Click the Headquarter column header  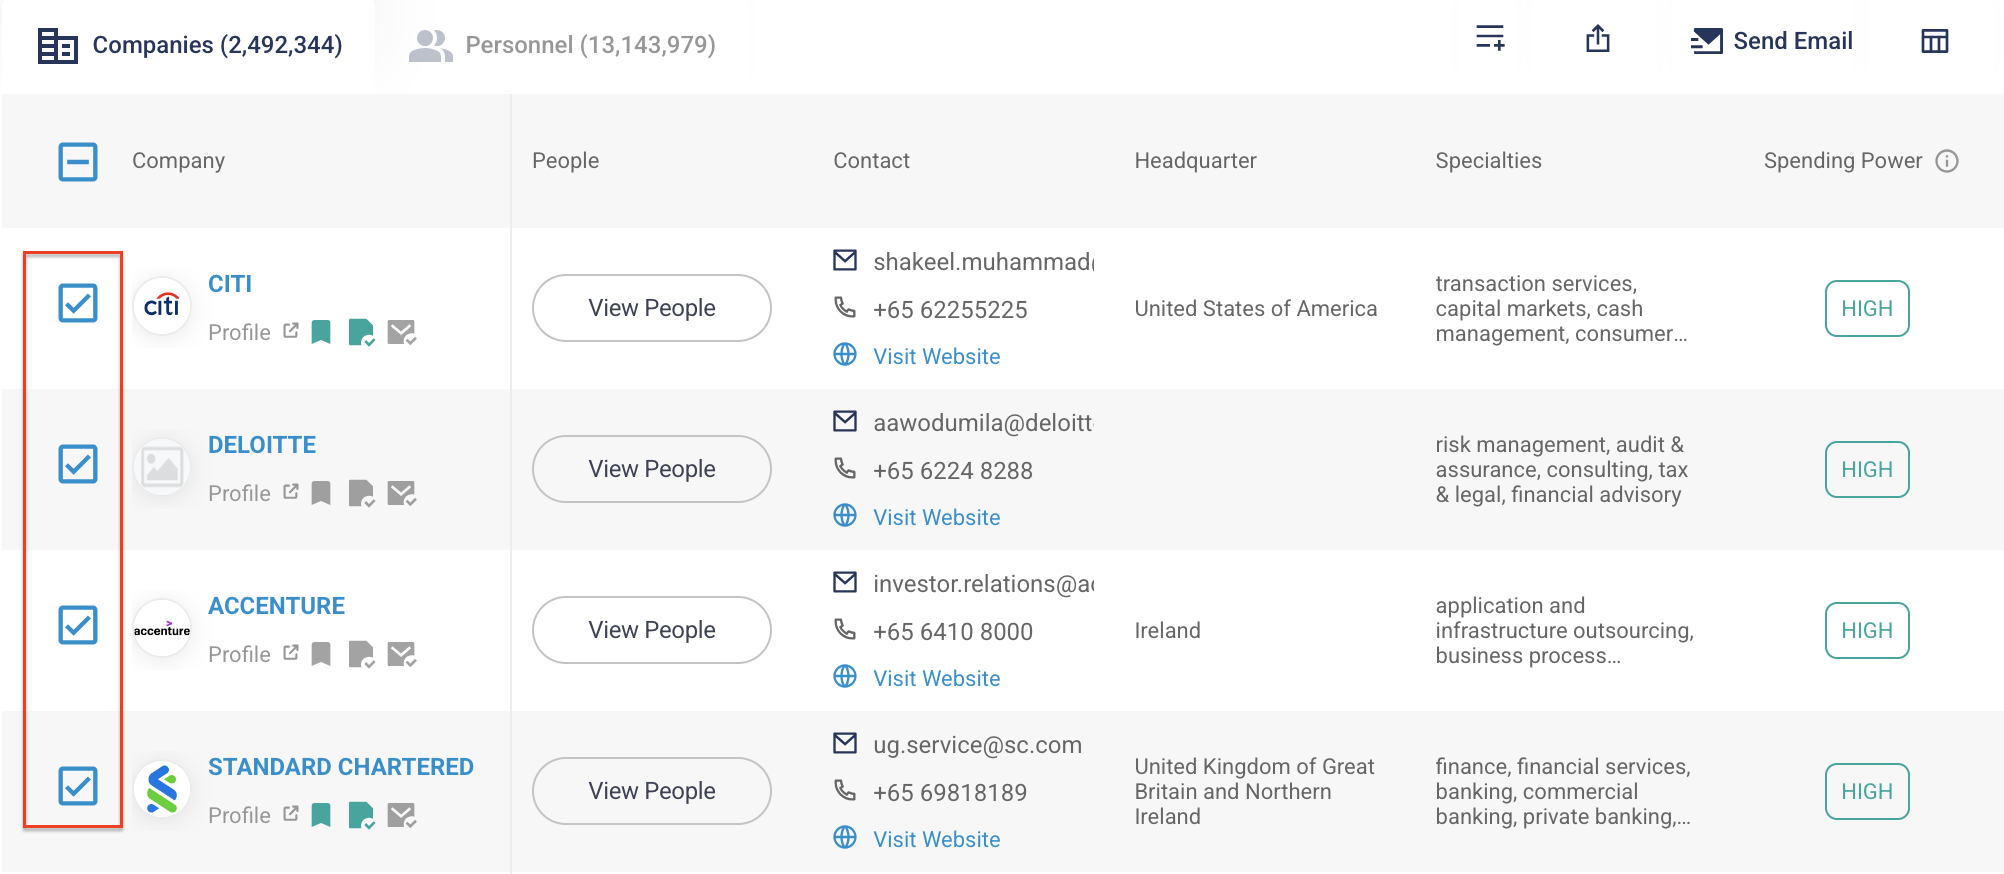pyautogui.click(x=1196, y=161)
